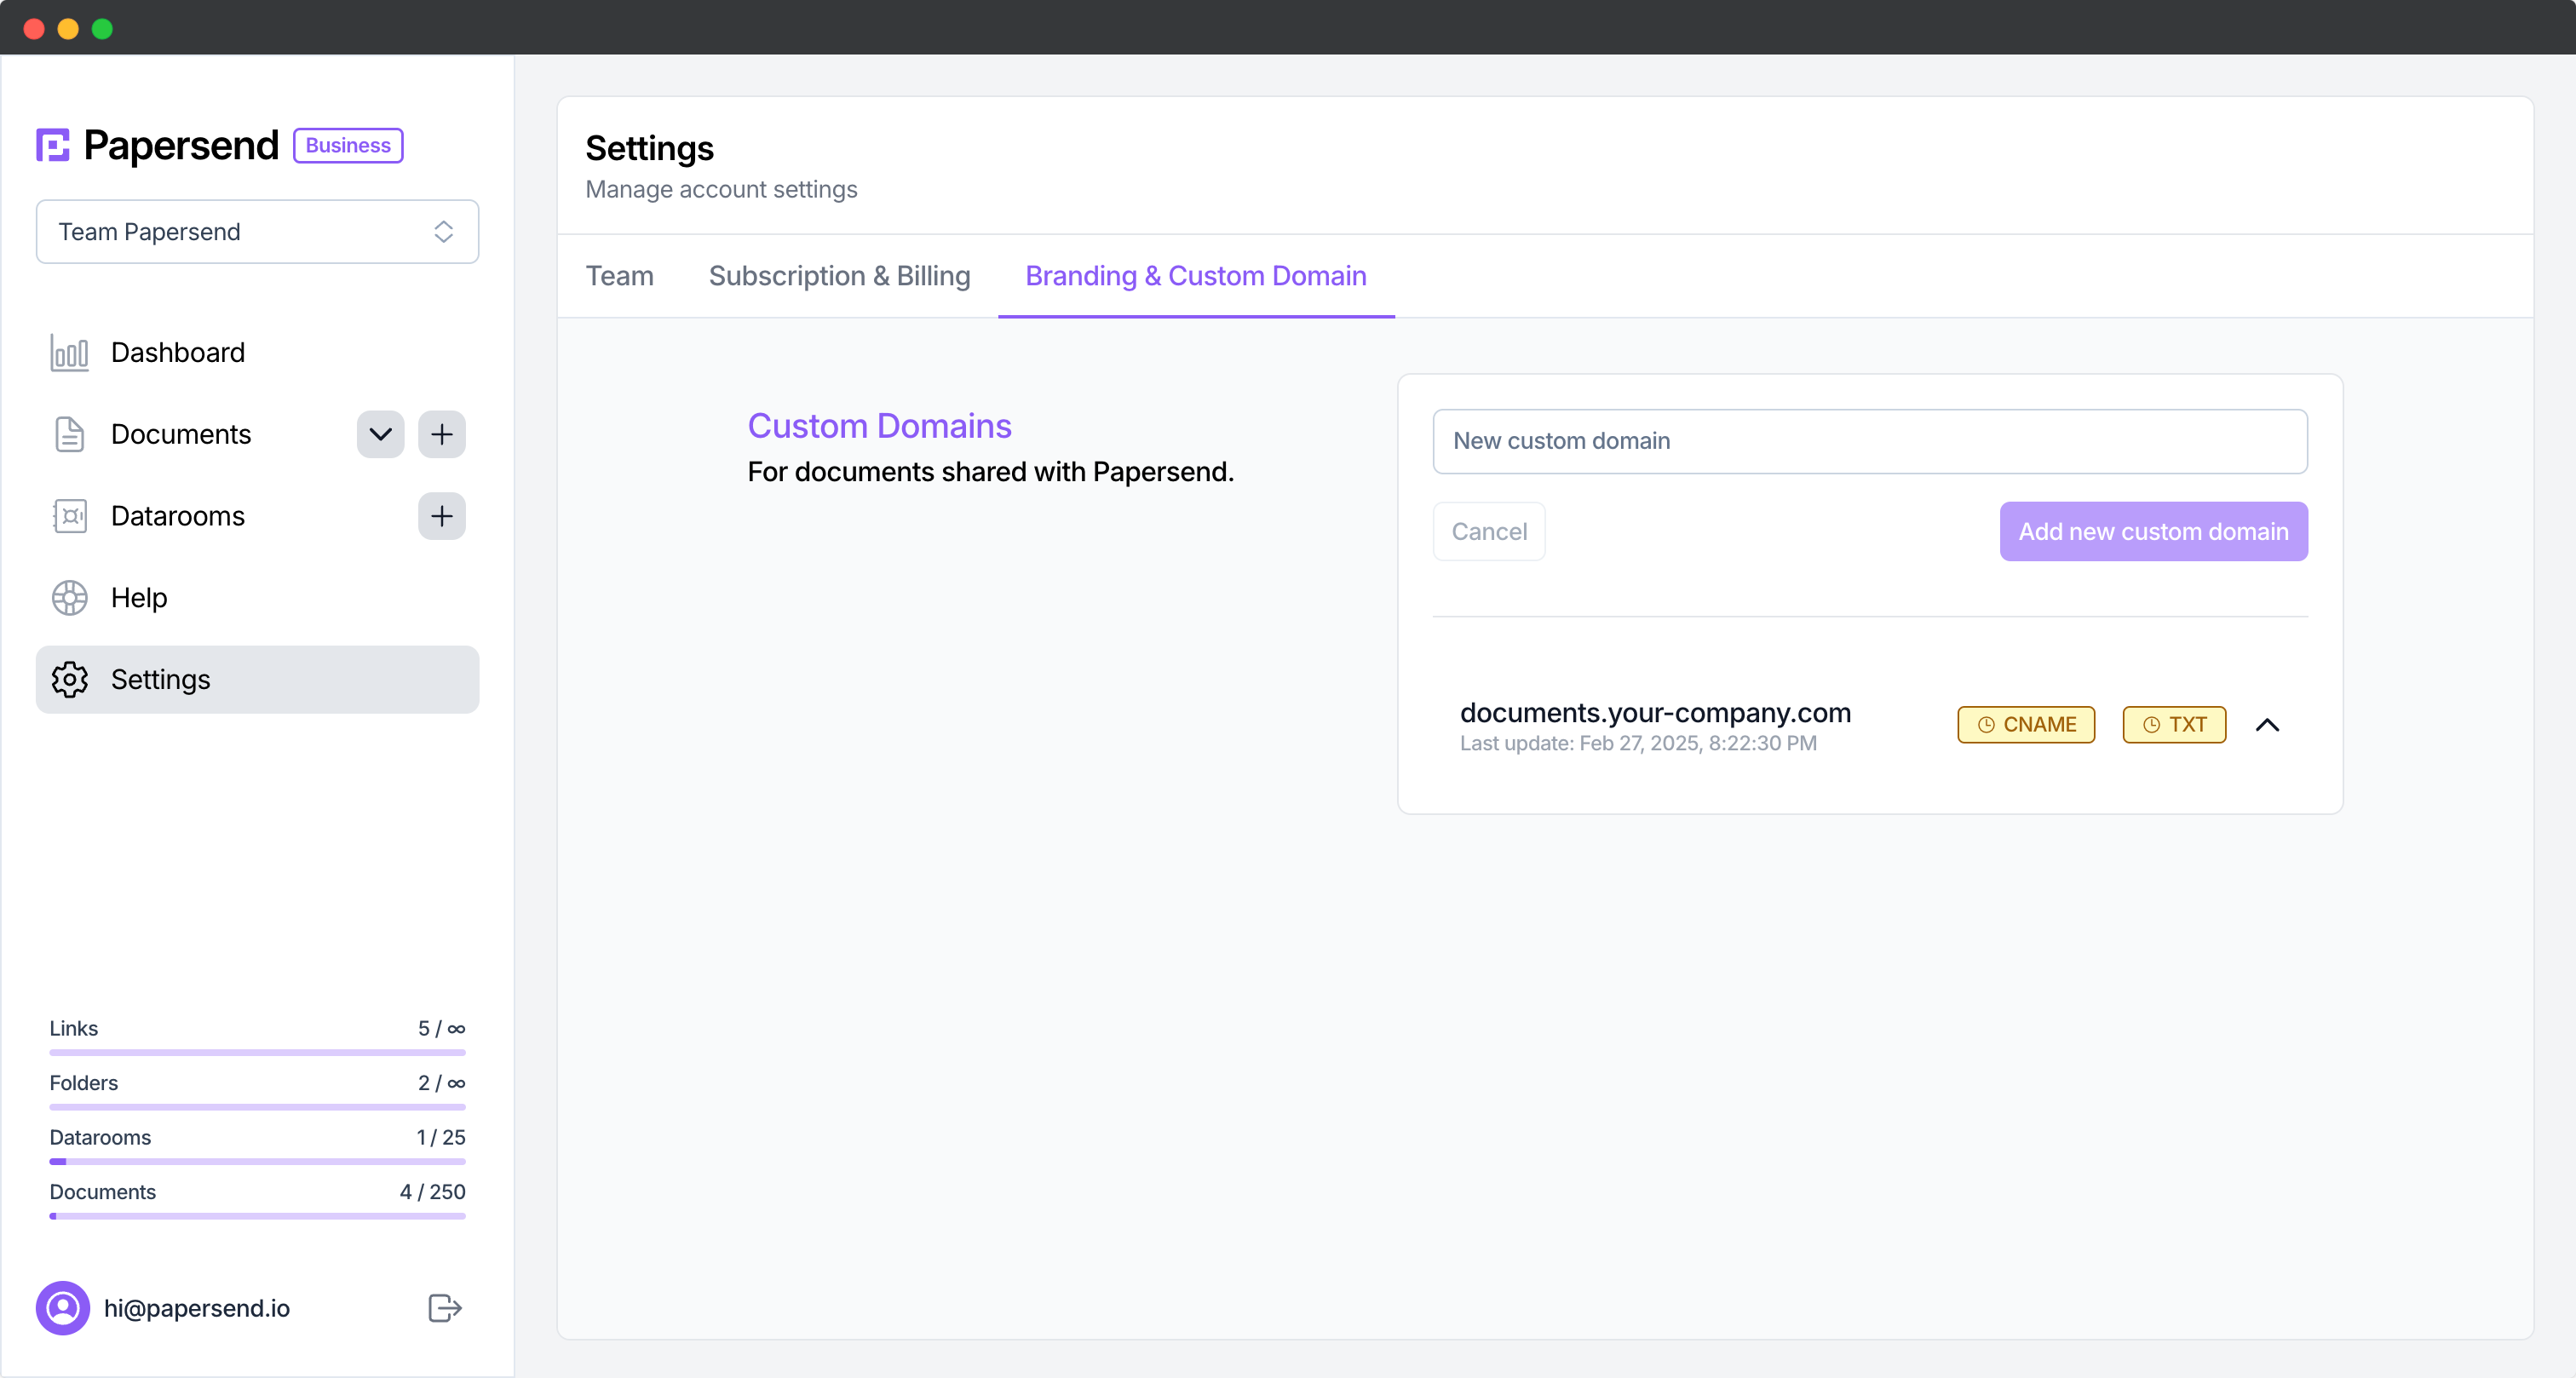Click the user avatar icon

coord(62,1308)
